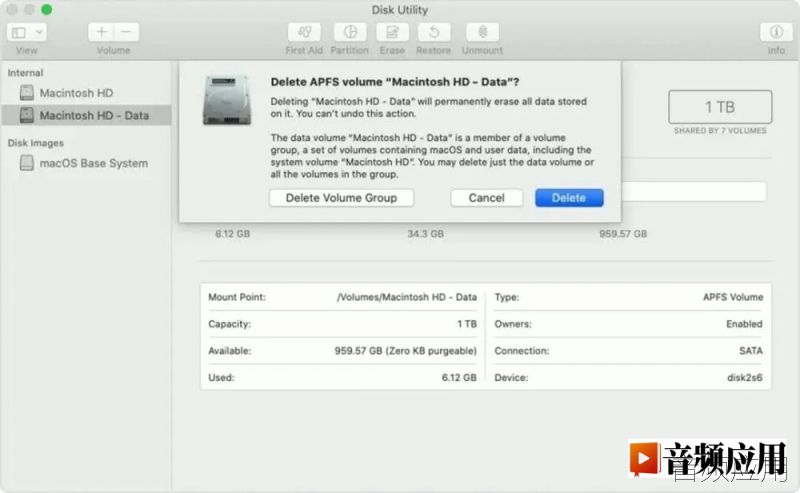Click the Internal sidebar section header
The height and width of the screenshot is (493, 800).
tap(26, 73)
